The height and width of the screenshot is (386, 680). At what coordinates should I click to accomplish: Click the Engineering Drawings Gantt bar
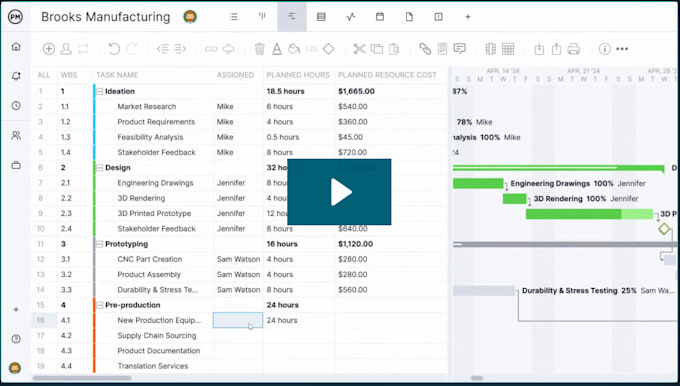click(478, 183)
